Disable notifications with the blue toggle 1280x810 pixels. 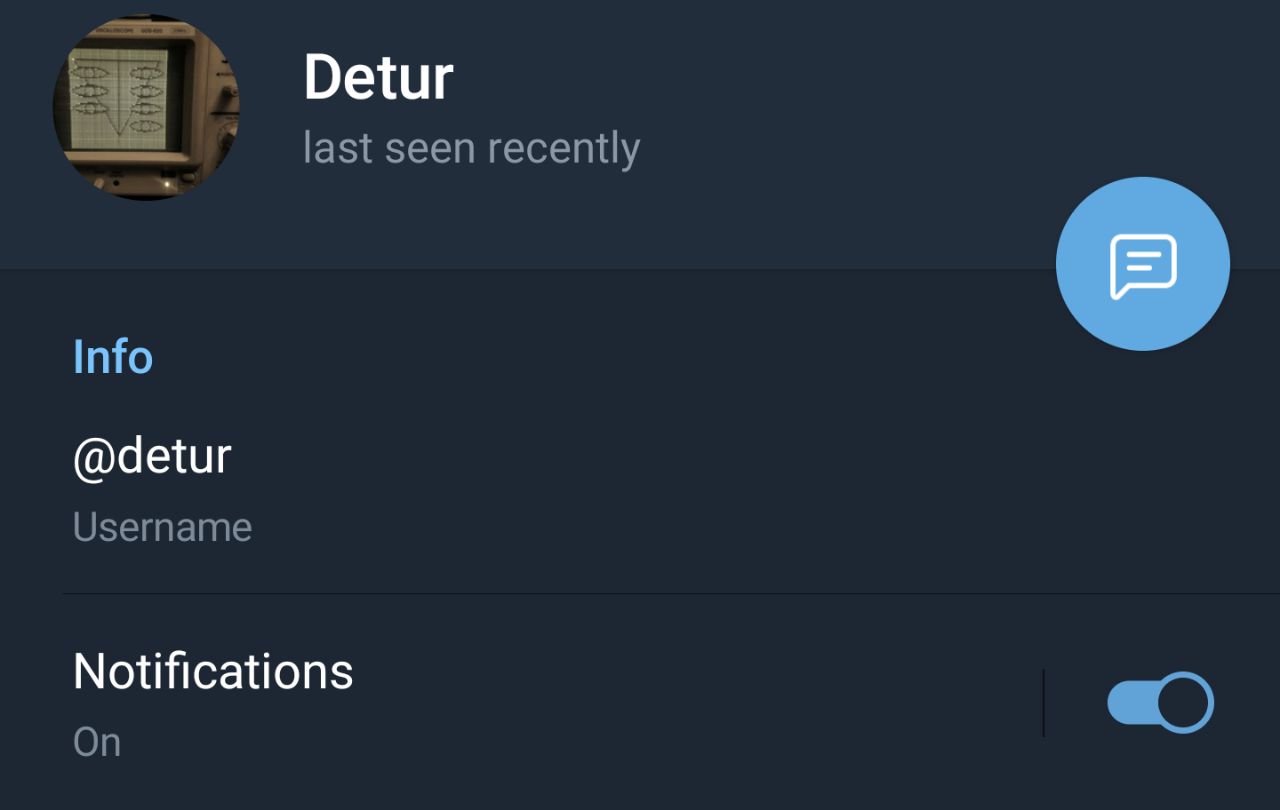coord(1160,702)
